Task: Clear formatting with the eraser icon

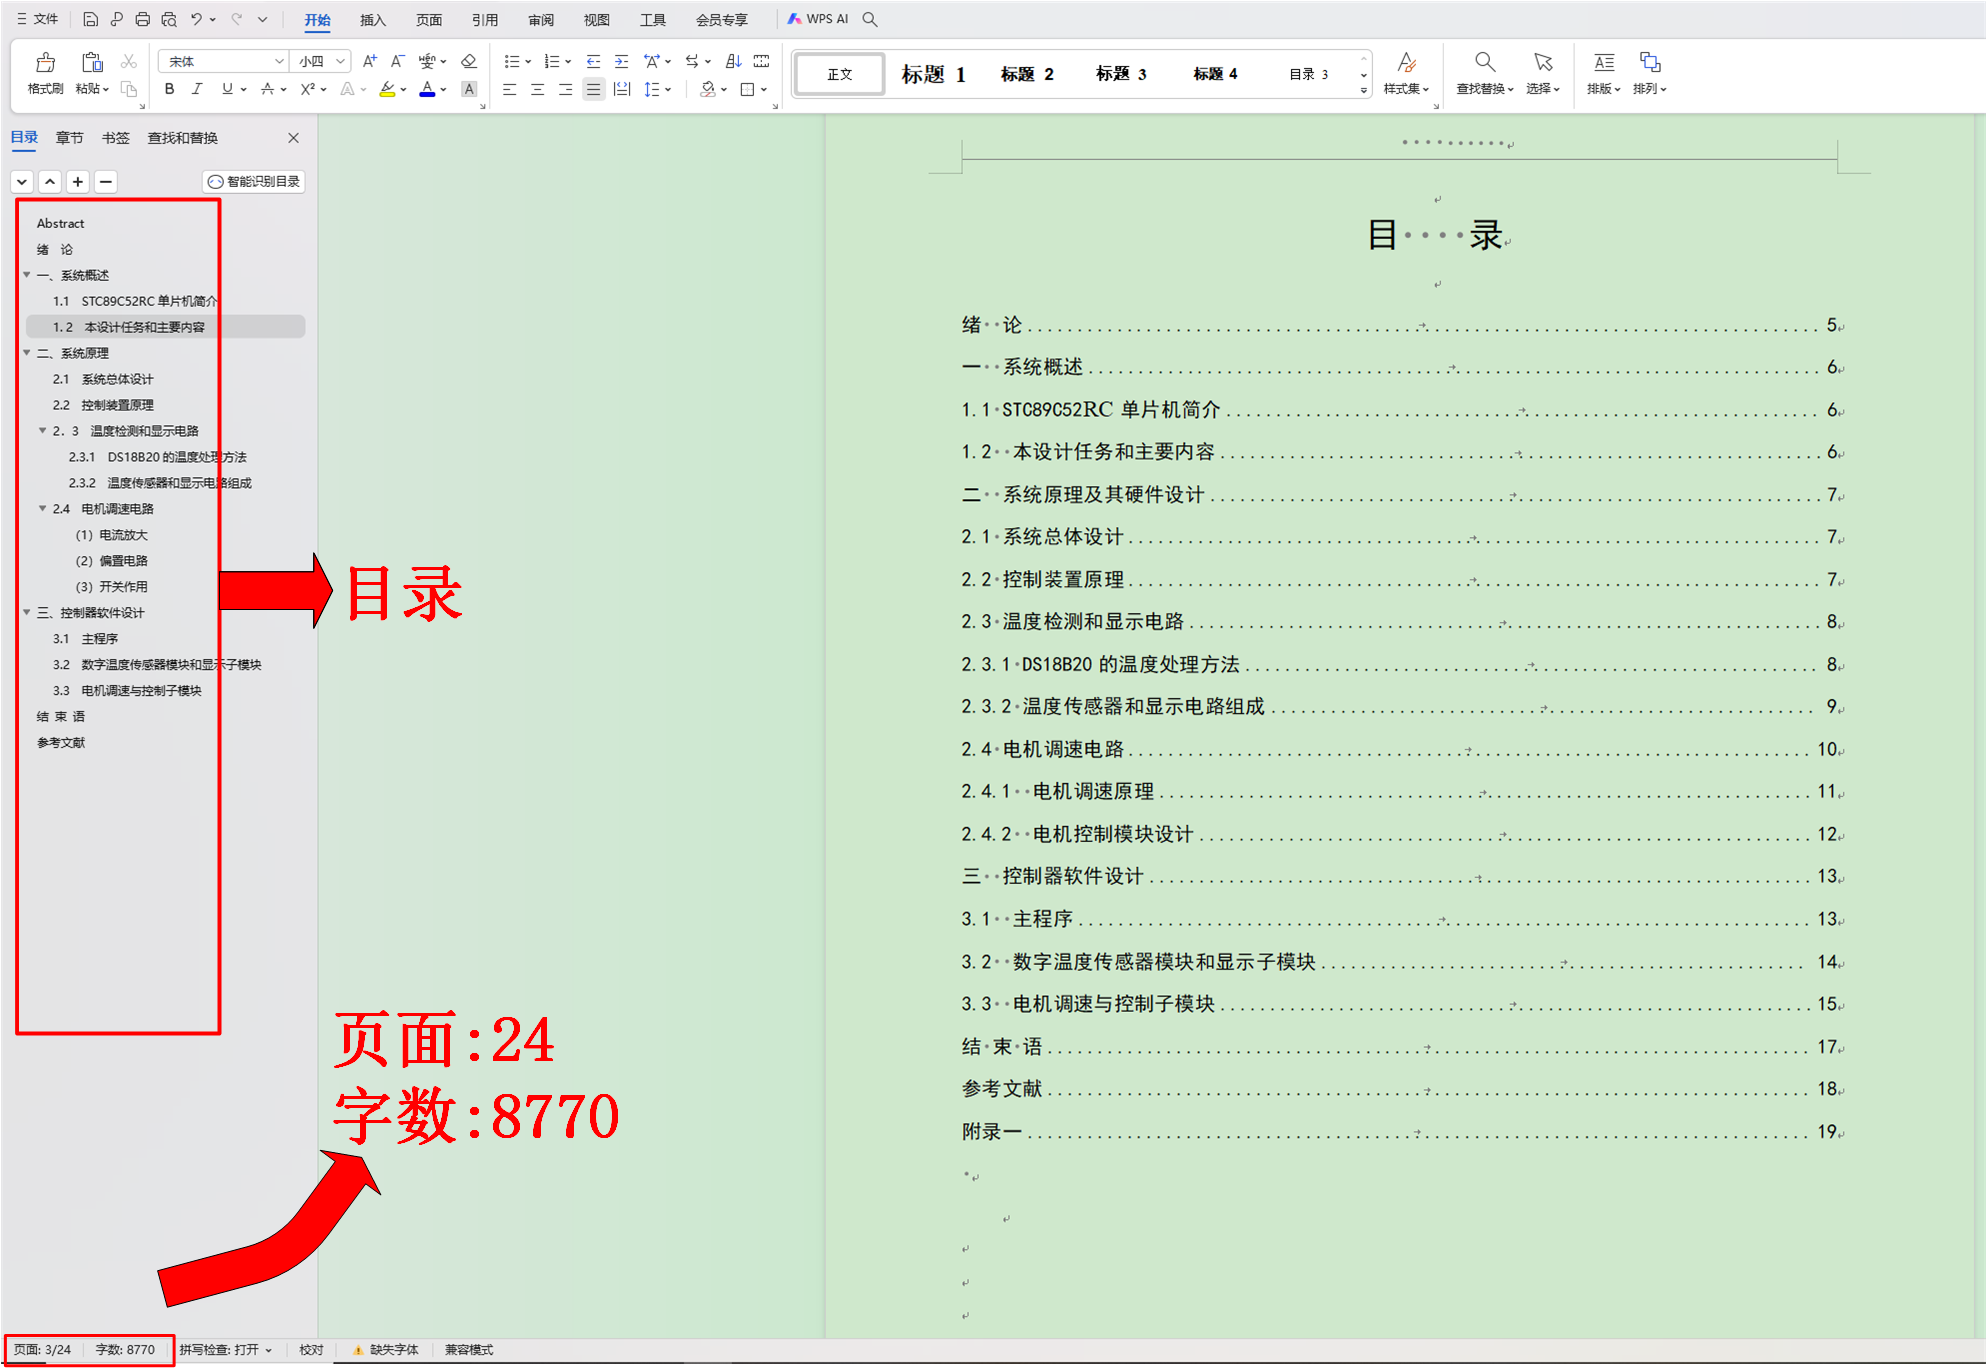Action: [468, 61]
